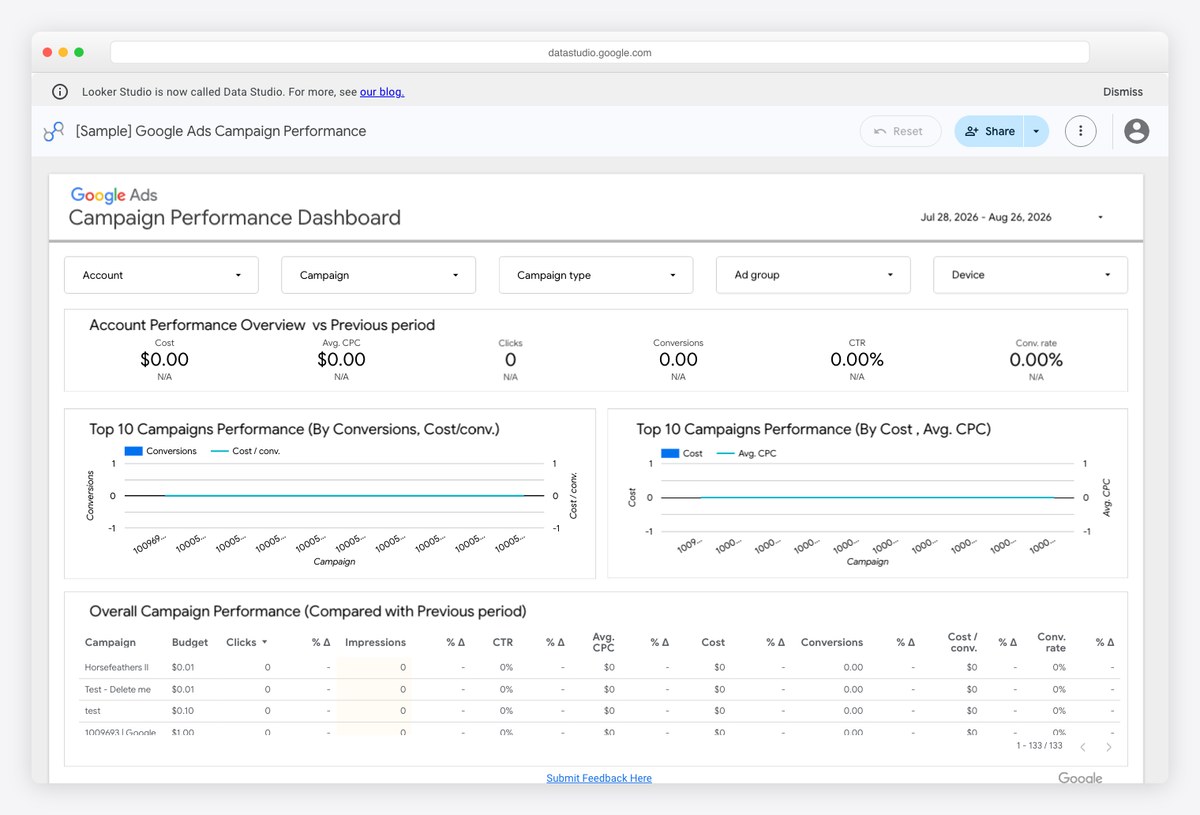This screenshot has width=1200, height=815.
Task: Click the CTR scorecard value
Action: (x=857, y=360)
